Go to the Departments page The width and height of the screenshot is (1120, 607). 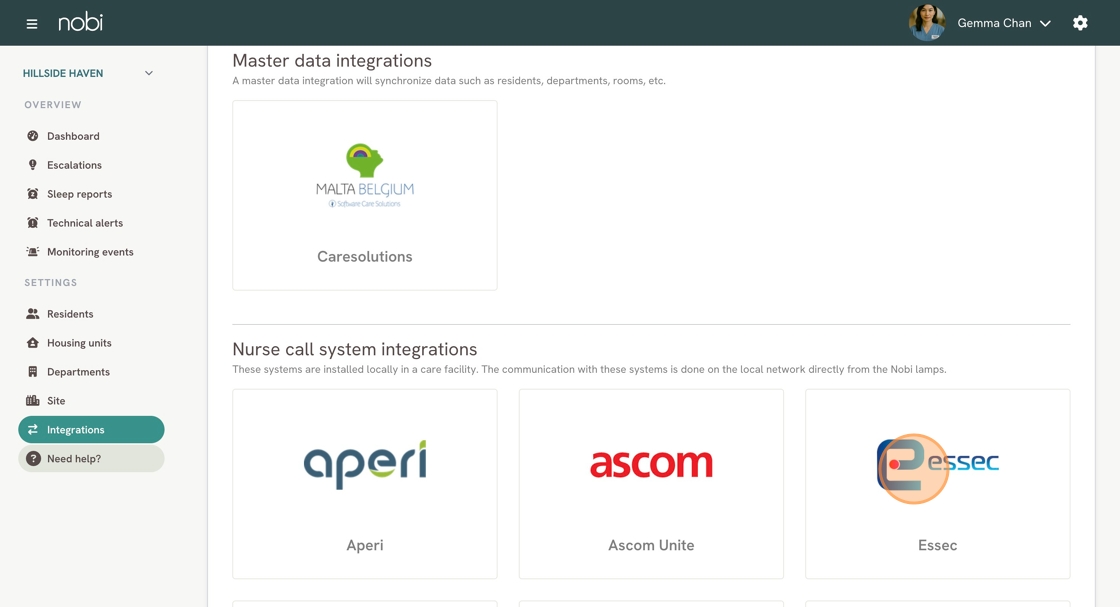[78, 372]
